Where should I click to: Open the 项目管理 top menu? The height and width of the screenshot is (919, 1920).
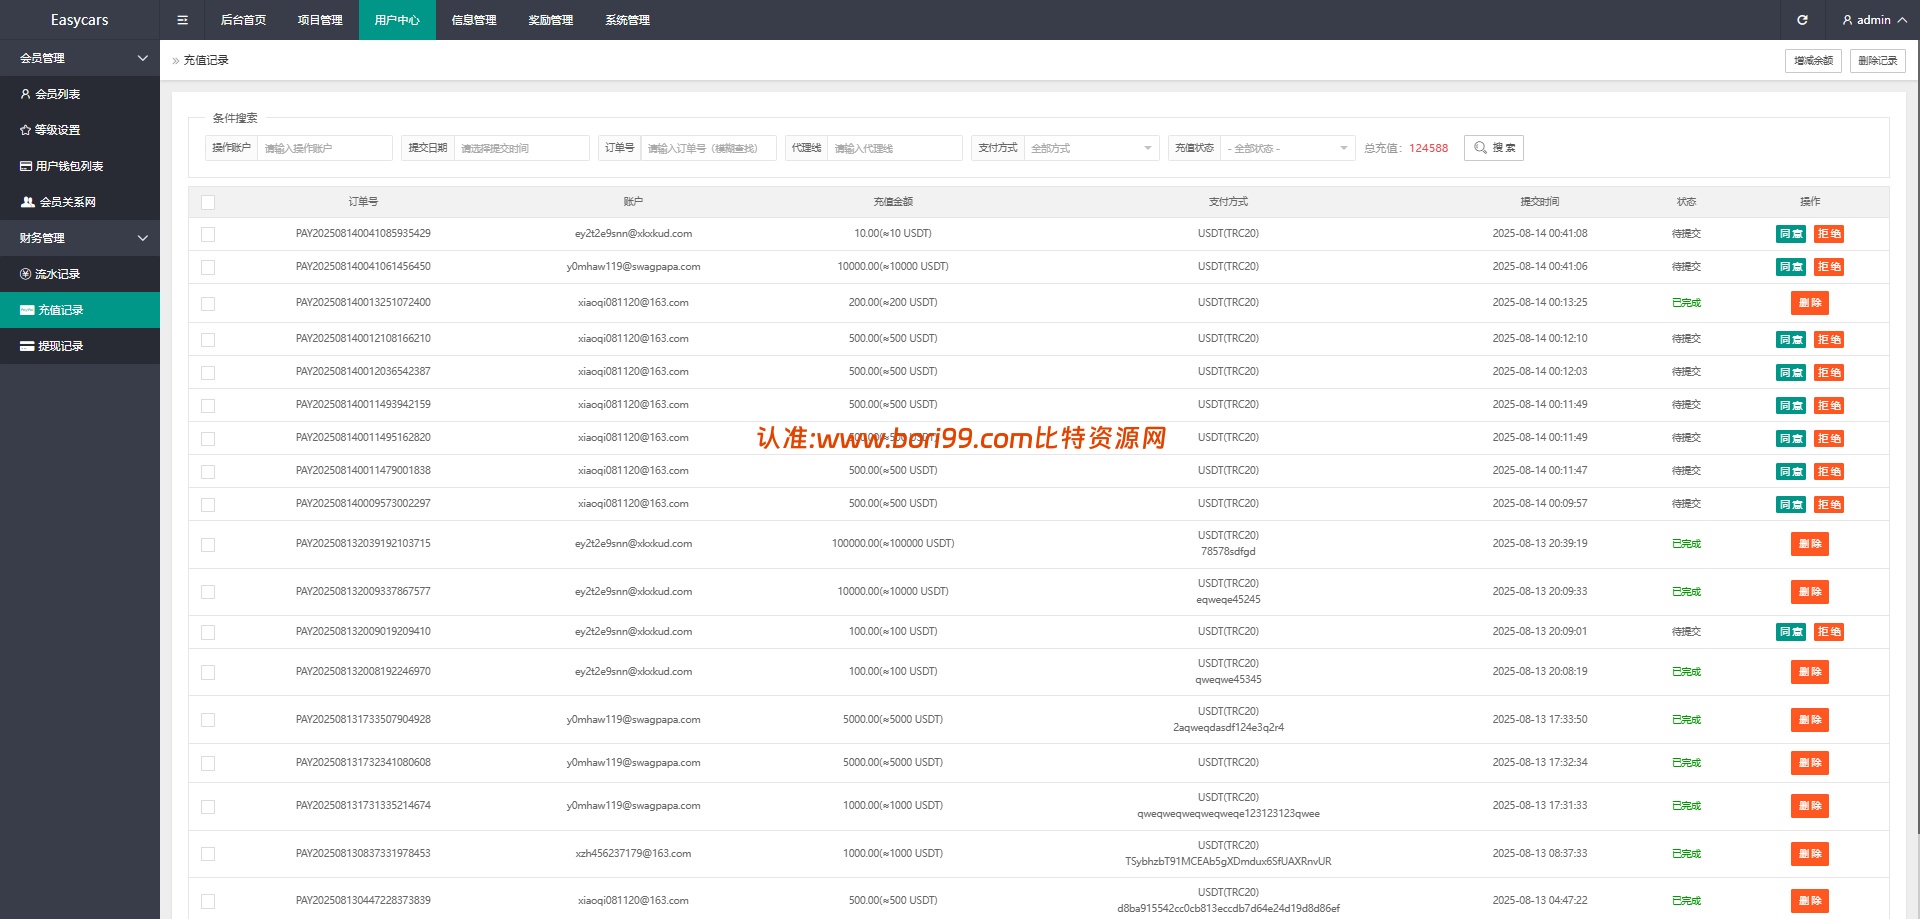[x=320, y=20]
